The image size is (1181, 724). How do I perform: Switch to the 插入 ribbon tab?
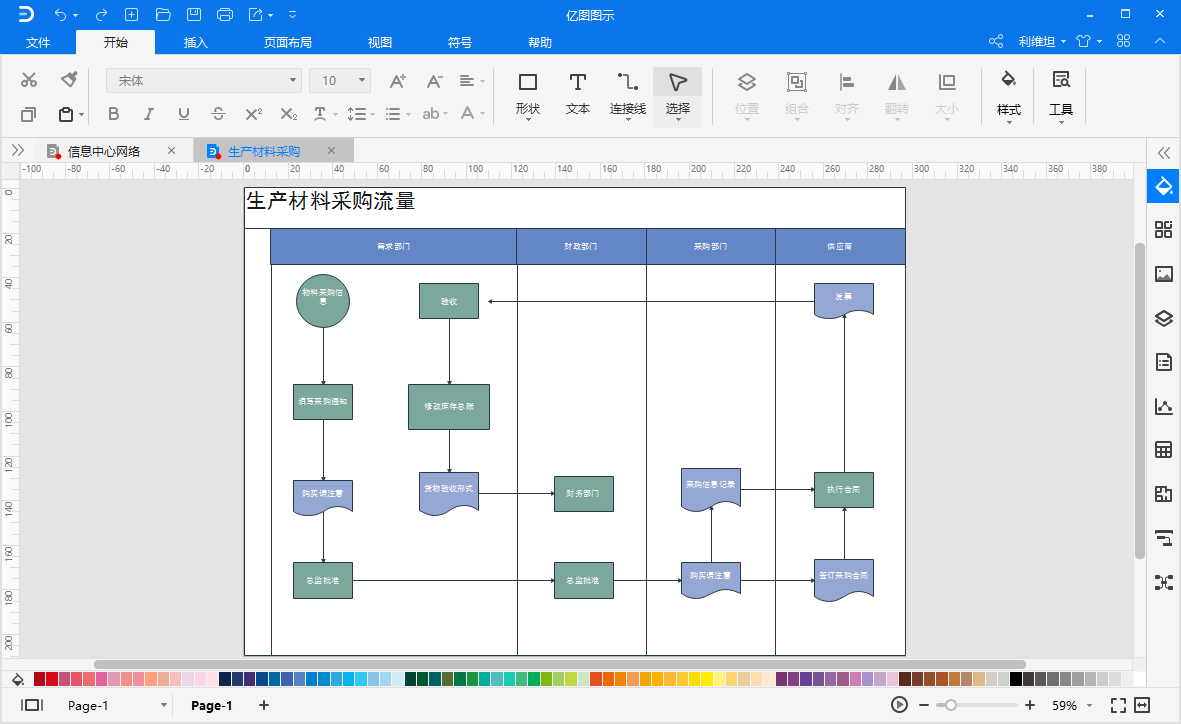[196, 42]
